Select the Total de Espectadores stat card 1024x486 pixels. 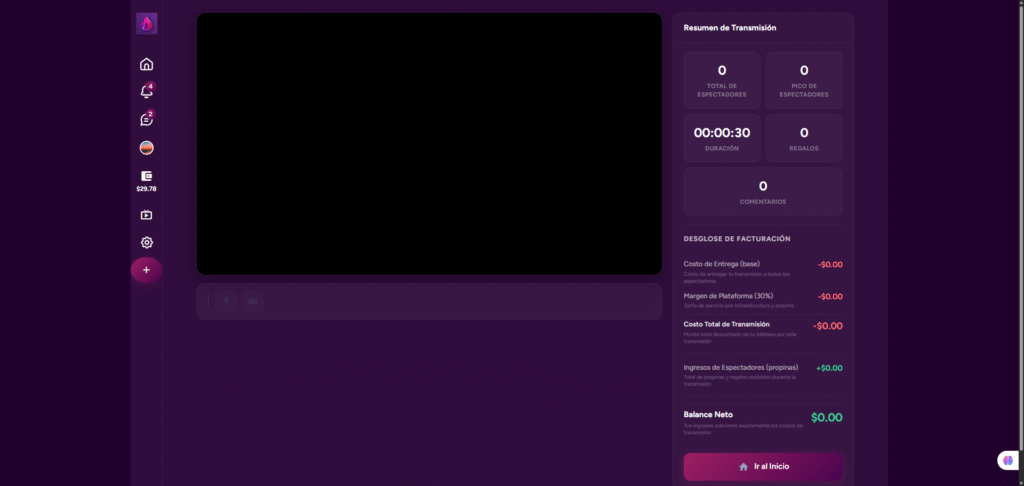tap(721, 80)
